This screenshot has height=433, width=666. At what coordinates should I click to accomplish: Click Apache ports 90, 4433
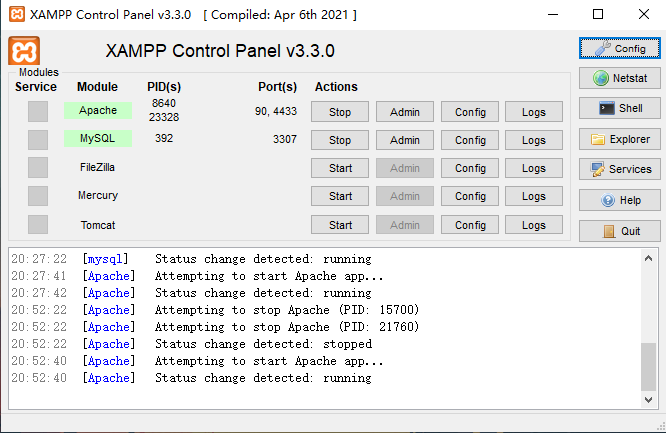[x=276, y=111]
